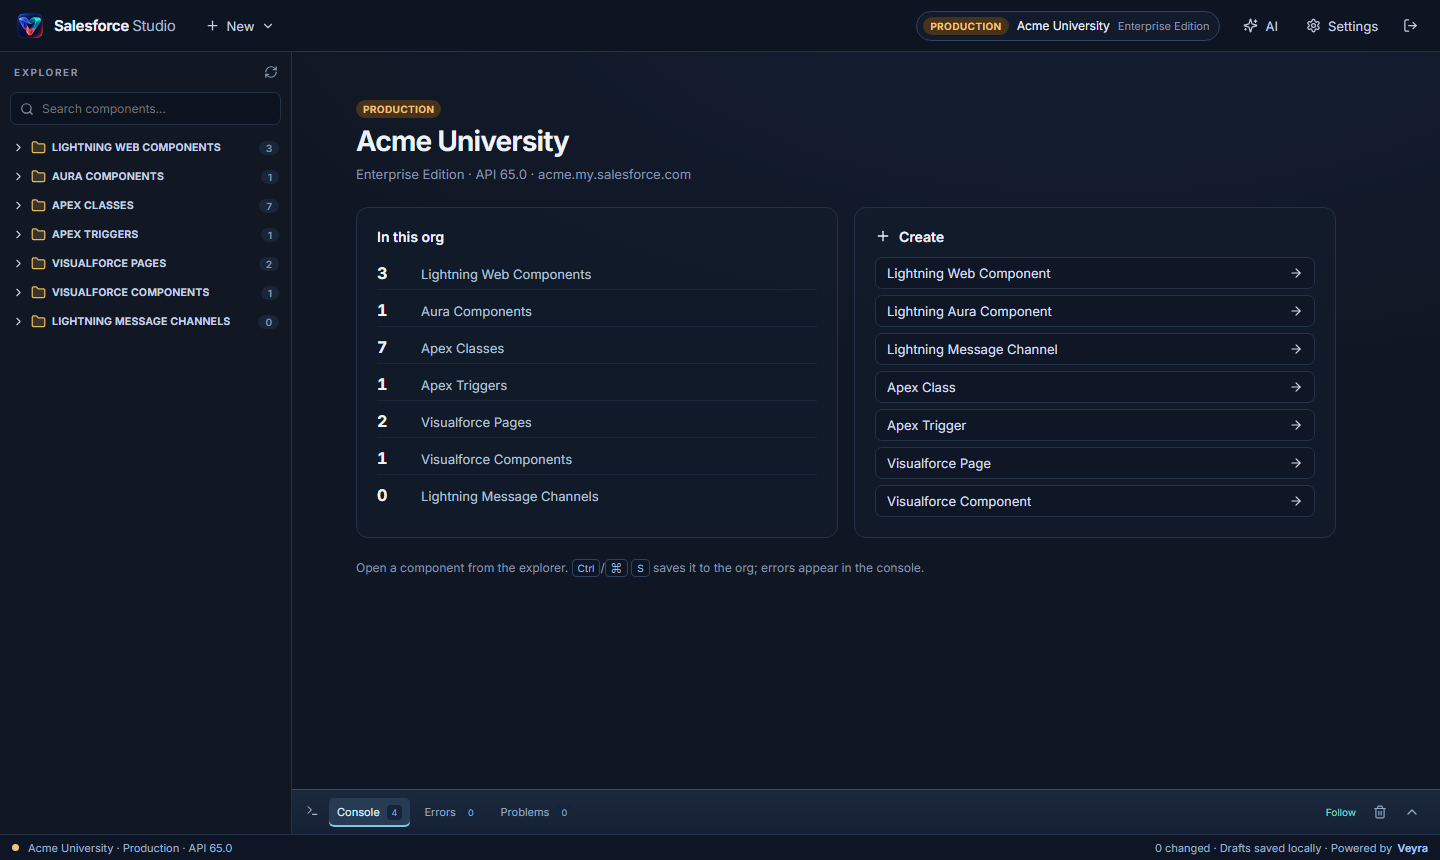Click the arrow on the Visualforce Page row
Image resolution: width=1440 pixels, height=860 pixels.
(1296, 463)
